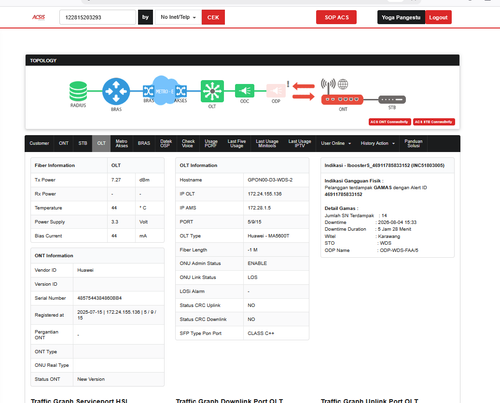This screenshot has height=403, width=500.
Task: Select the green ODC icon
Action: 245,91
